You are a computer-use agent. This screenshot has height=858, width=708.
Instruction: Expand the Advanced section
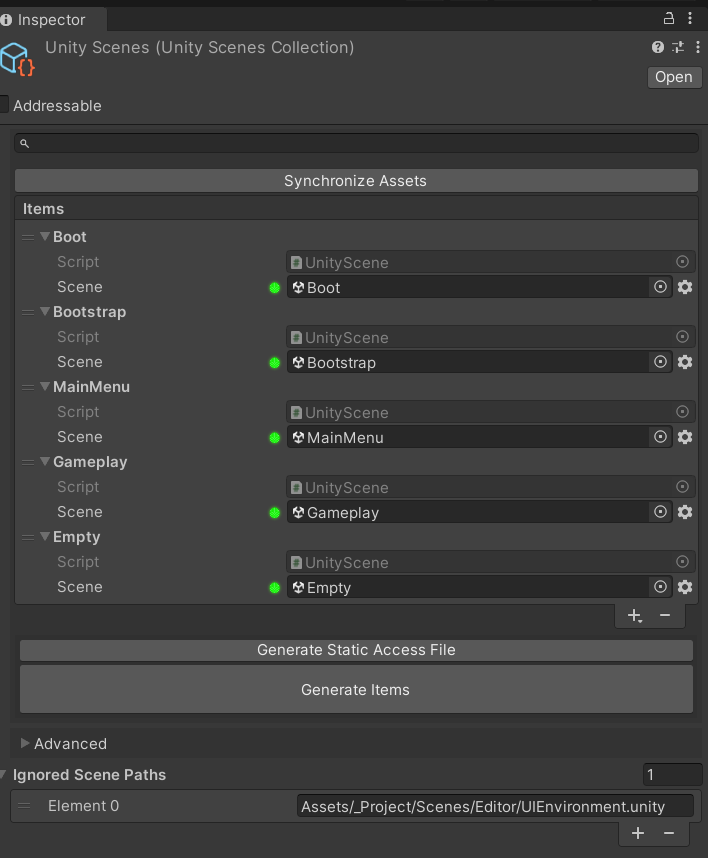25,743
